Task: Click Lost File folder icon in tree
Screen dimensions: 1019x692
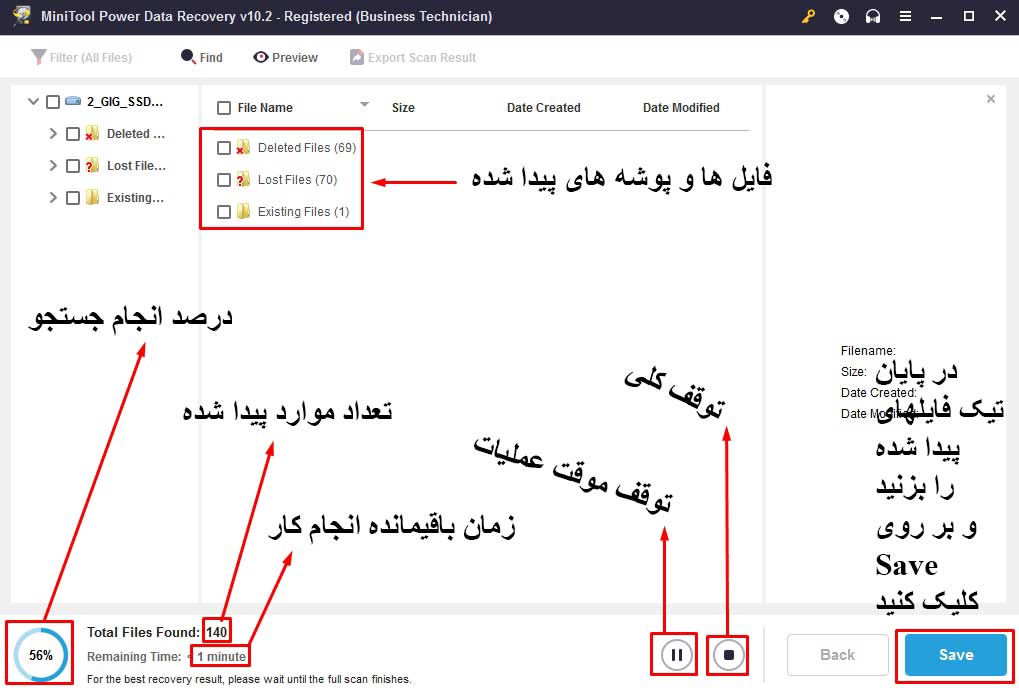Action: click(92, 165)
